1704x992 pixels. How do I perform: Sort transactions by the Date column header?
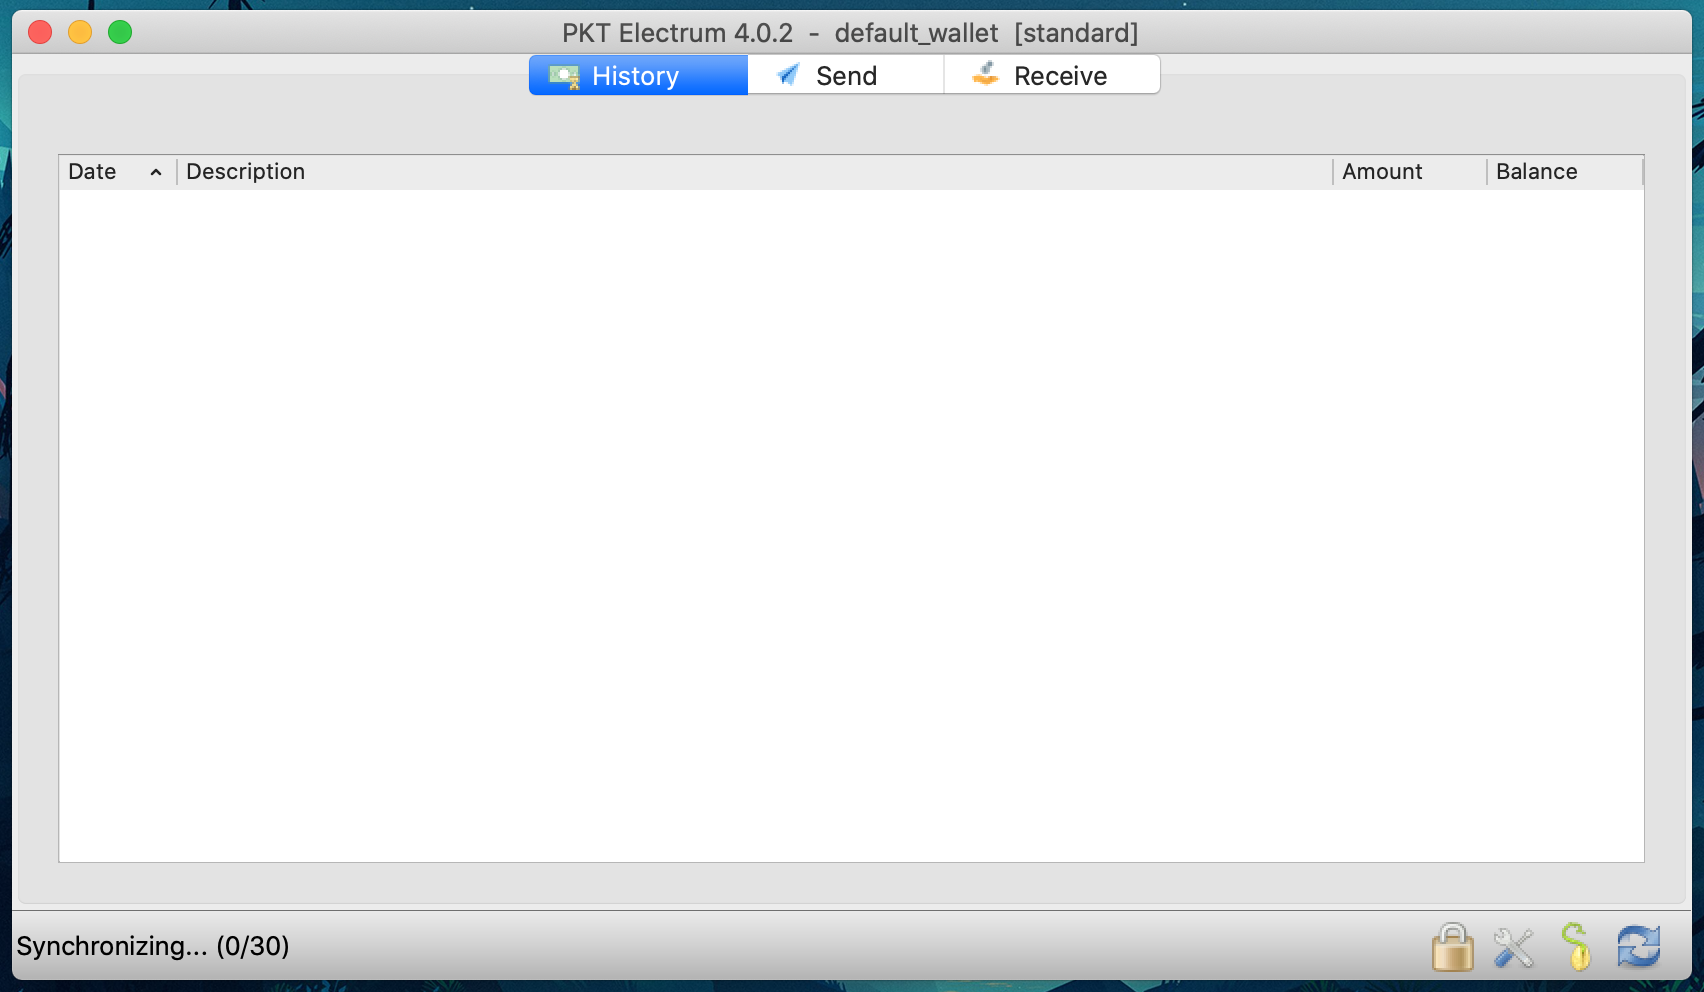click(x=93, y=172)
